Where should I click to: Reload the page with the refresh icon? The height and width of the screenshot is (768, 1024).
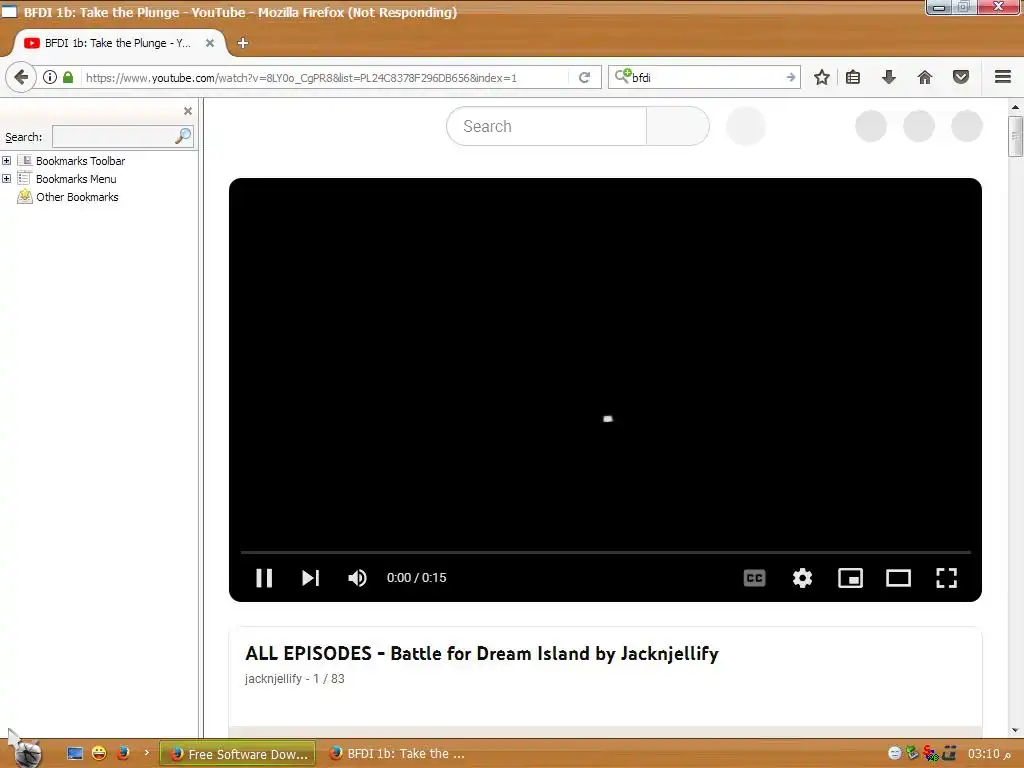point(584,78)
